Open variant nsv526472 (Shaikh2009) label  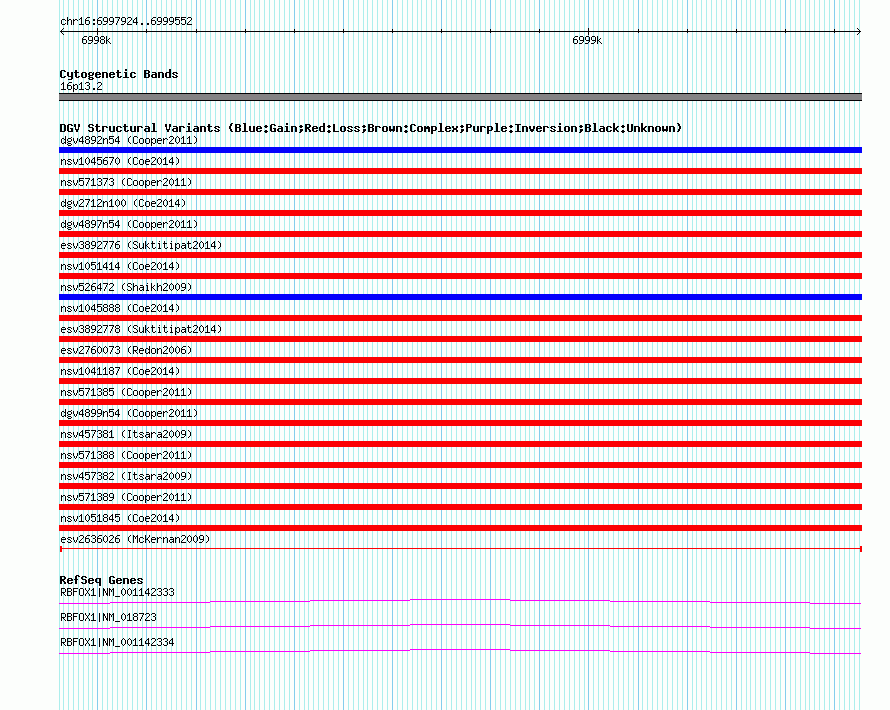coord(126,287)
